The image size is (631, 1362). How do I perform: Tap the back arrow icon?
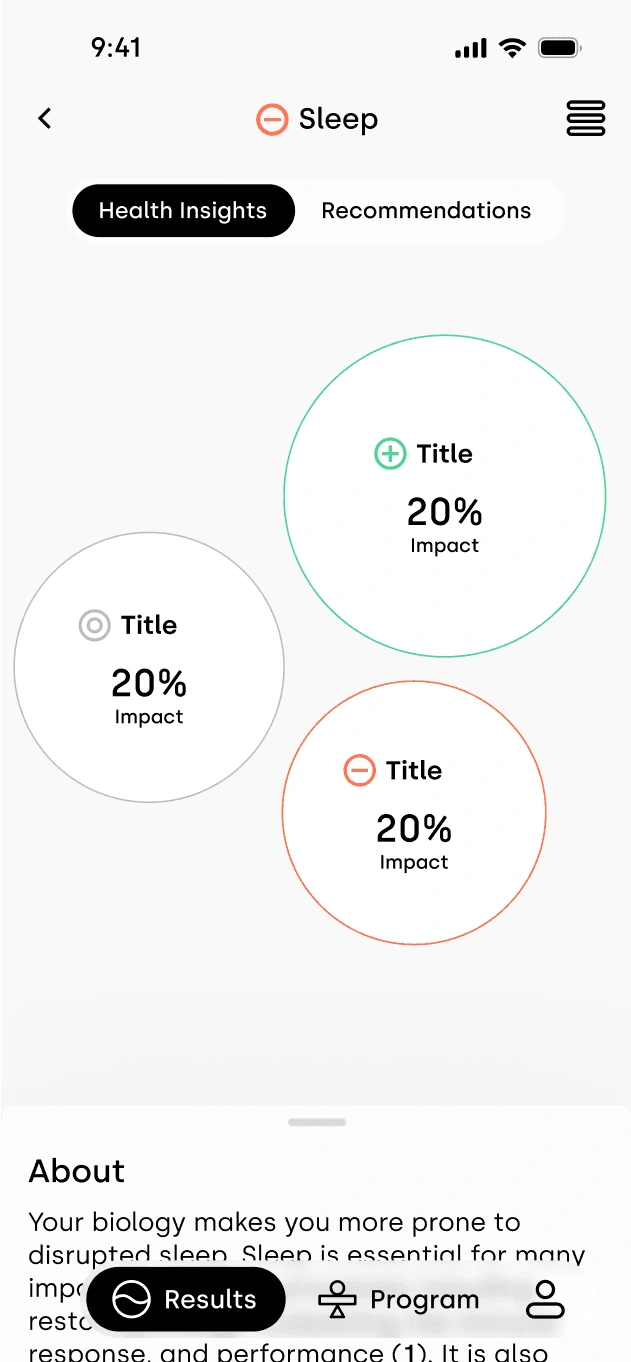(x=44, y=118)
